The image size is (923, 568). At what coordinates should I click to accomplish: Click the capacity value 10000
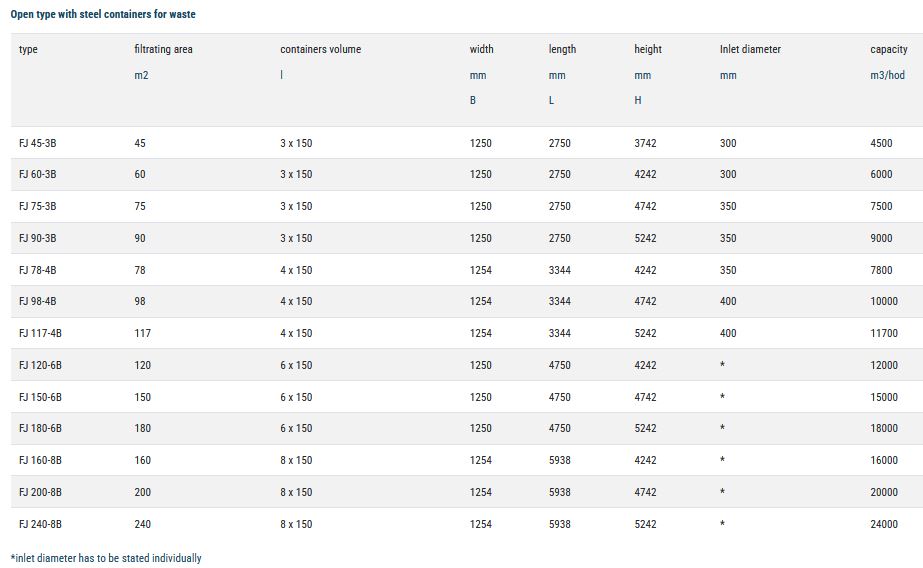883,301
